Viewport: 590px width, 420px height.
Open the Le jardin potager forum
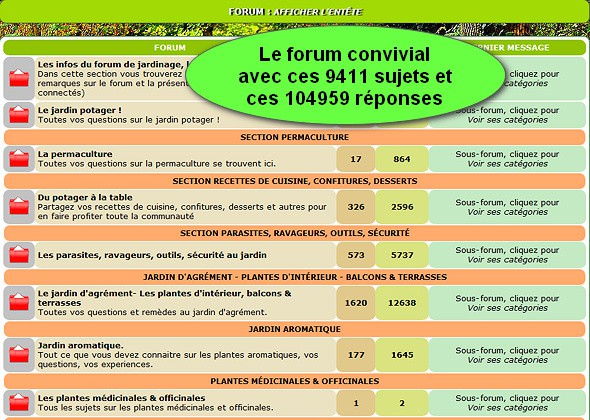pyautogui.click(x=79, y=110)
